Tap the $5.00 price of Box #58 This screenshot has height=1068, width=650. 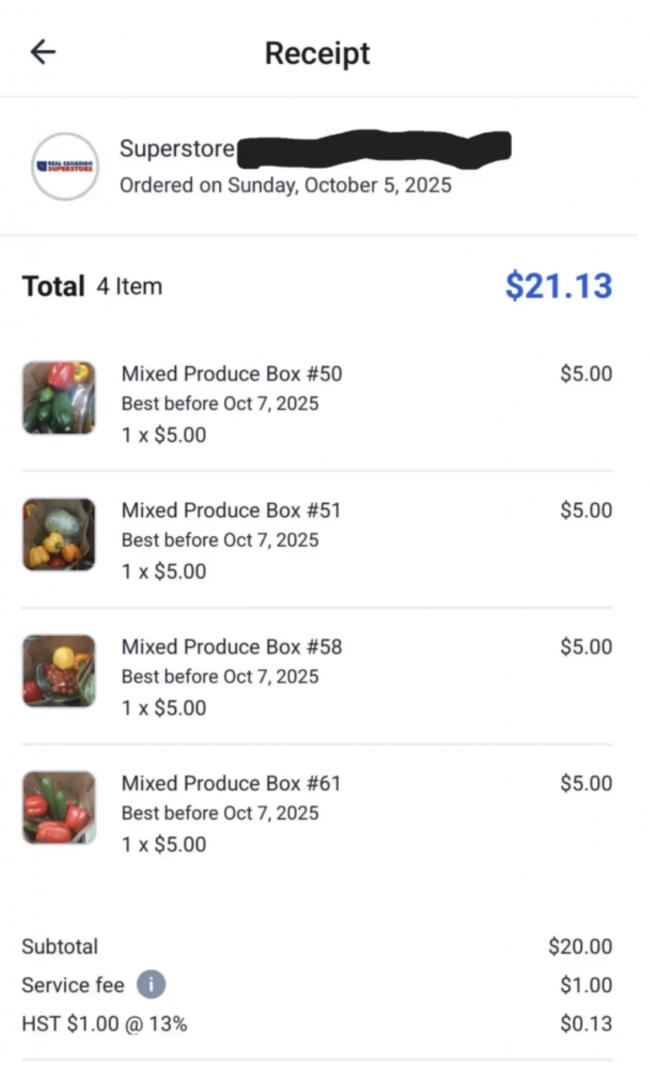pos(586,647)
